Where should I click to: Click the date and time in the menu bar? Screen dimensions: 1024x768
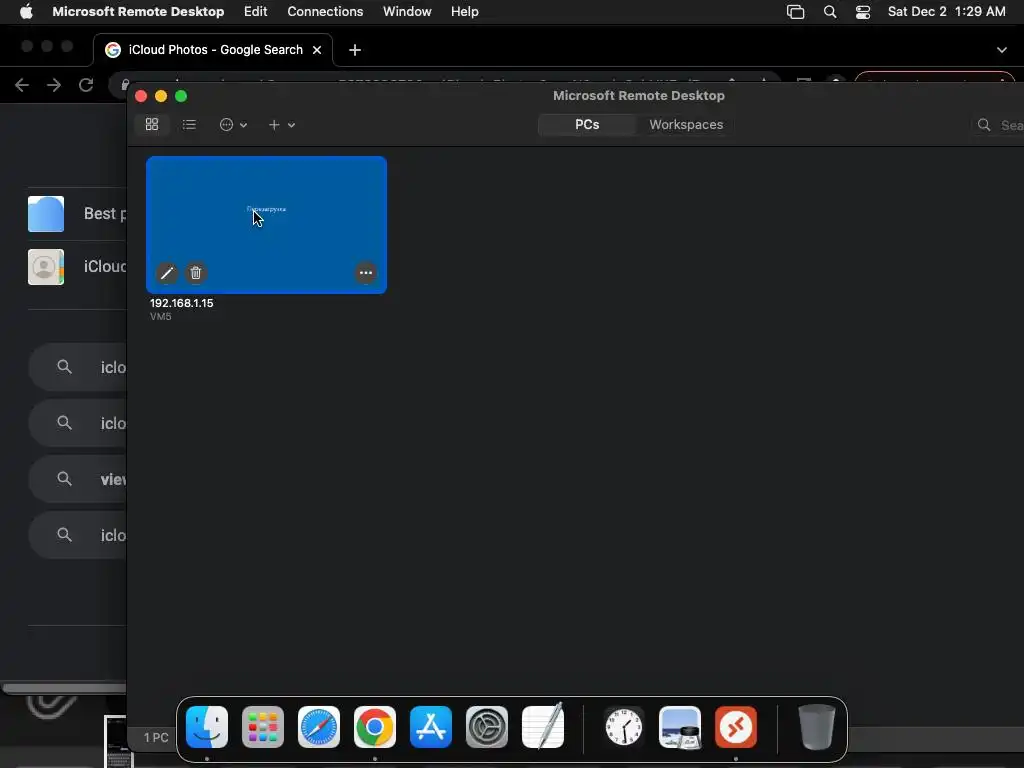pyautogui.click(x=946, y=12)
